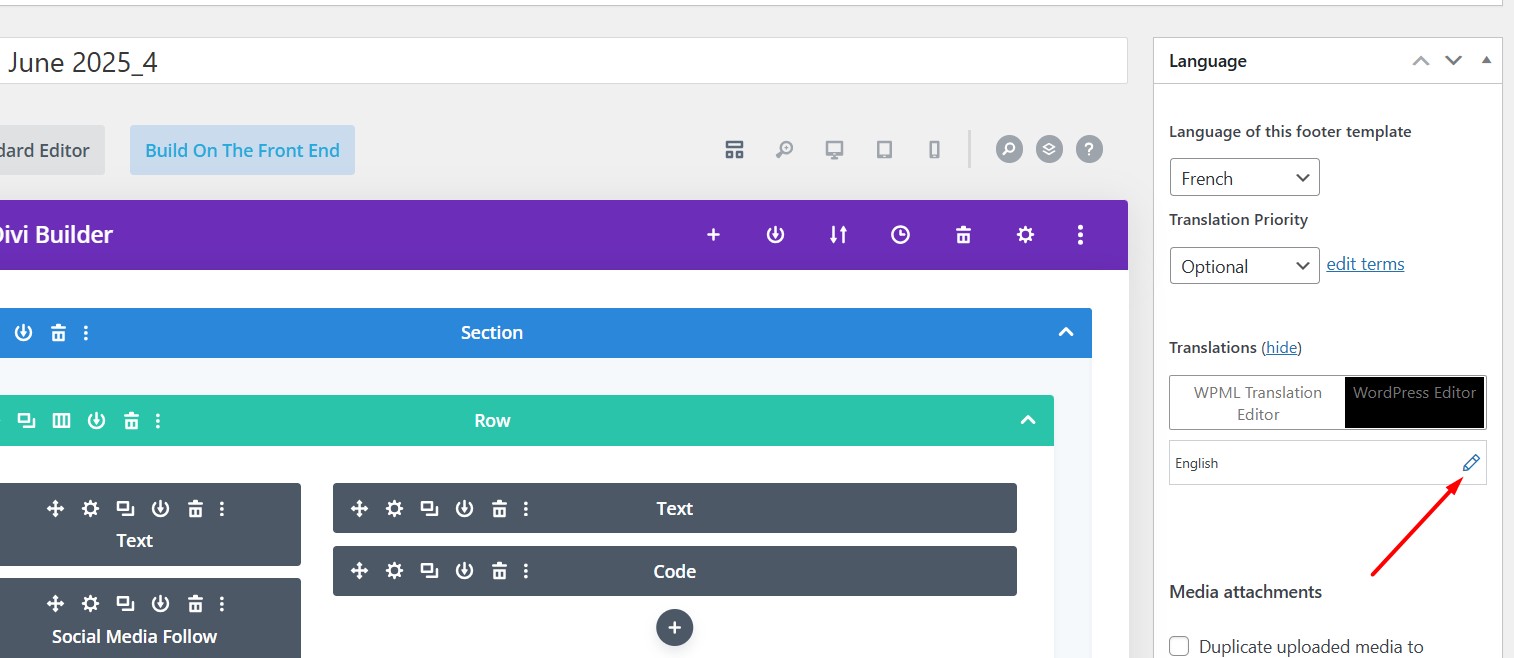Switch to phone view icon
1514x658 pixels.
(x=934, y=150)
